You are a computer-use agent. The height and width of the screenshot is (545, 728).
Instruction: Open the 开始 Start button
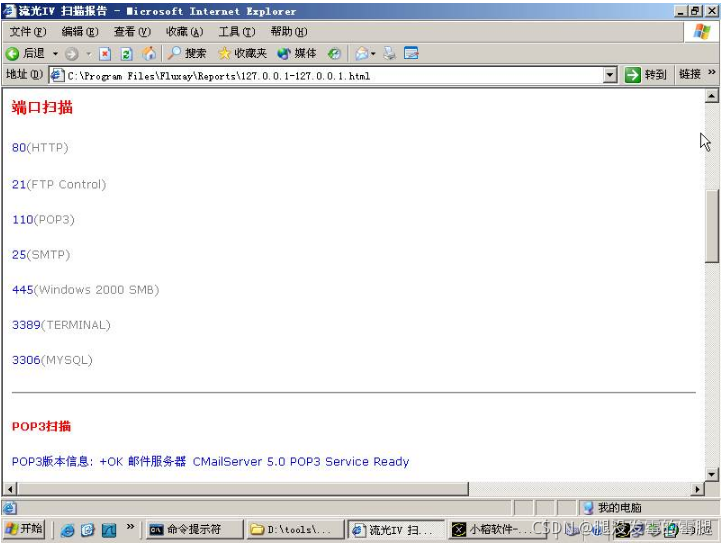24,529
